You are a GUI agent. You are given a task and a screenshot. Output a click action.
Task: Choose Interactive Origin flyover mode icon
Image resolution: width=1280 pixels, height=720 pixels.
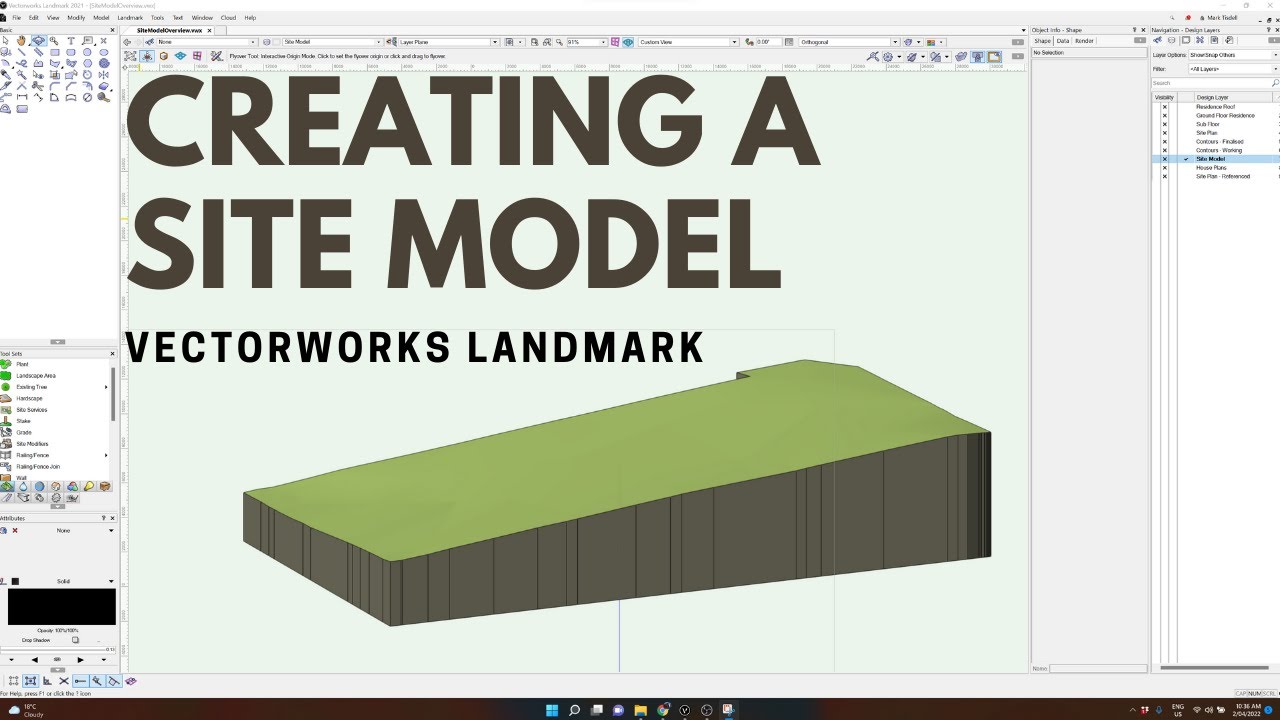coord(147,56)
